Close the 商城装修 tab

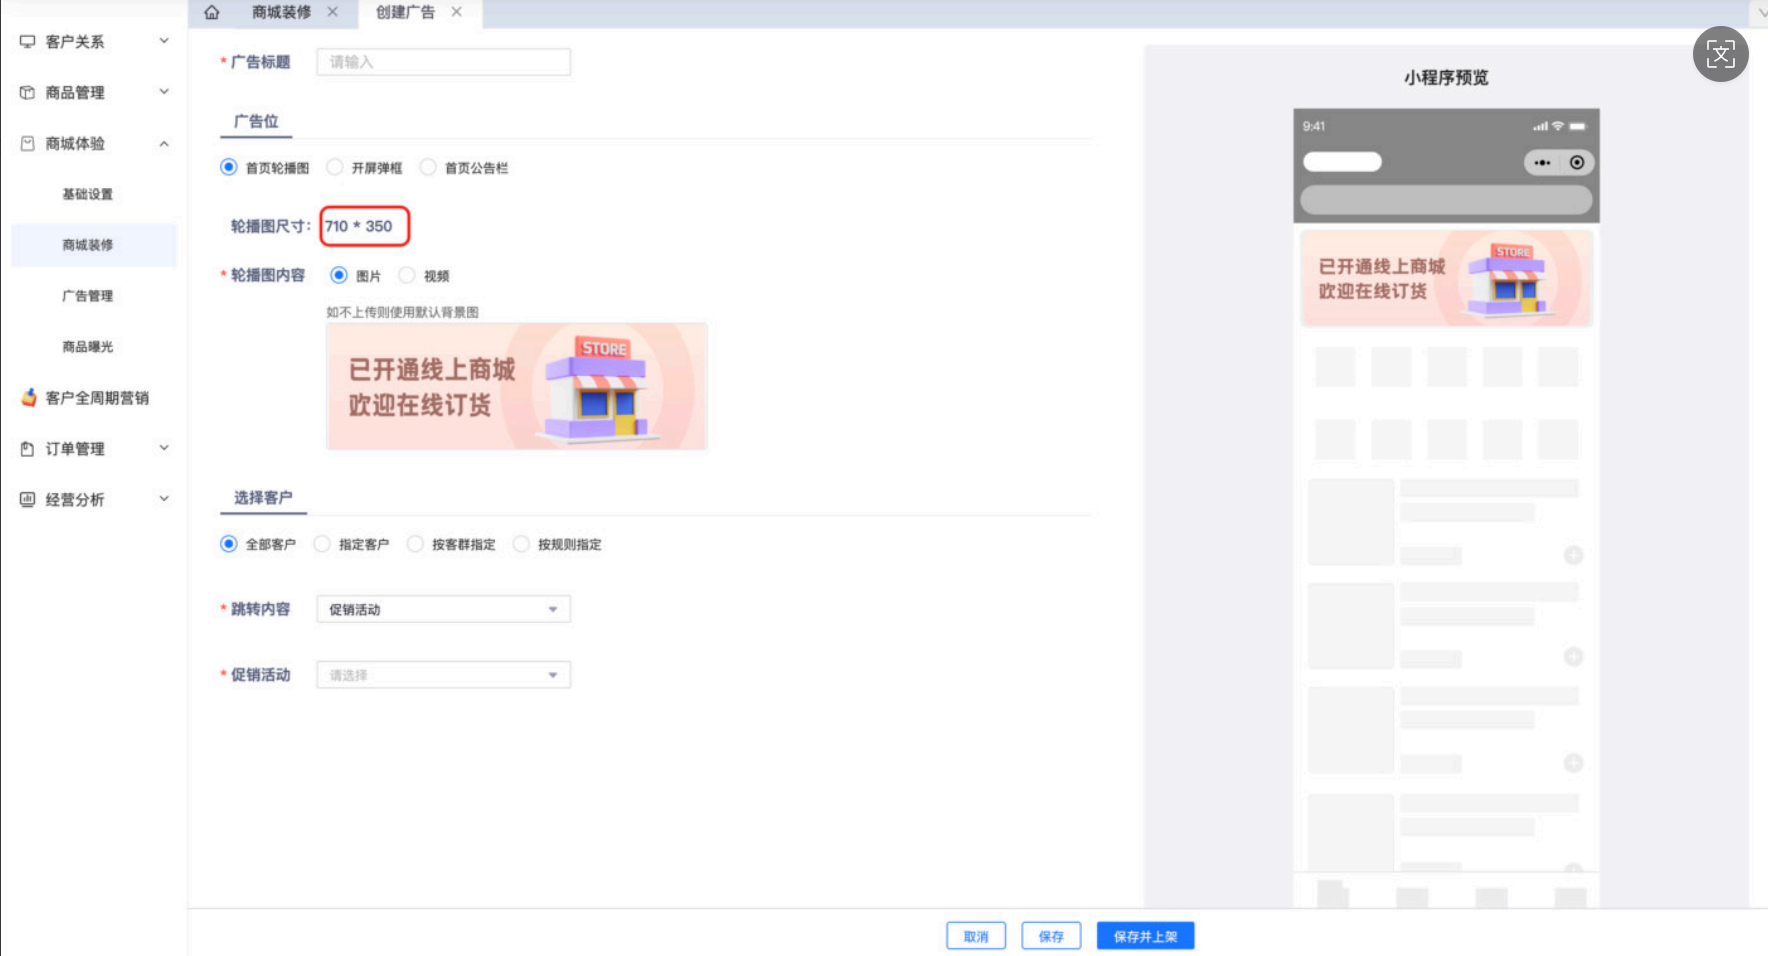tap(333, 12)
